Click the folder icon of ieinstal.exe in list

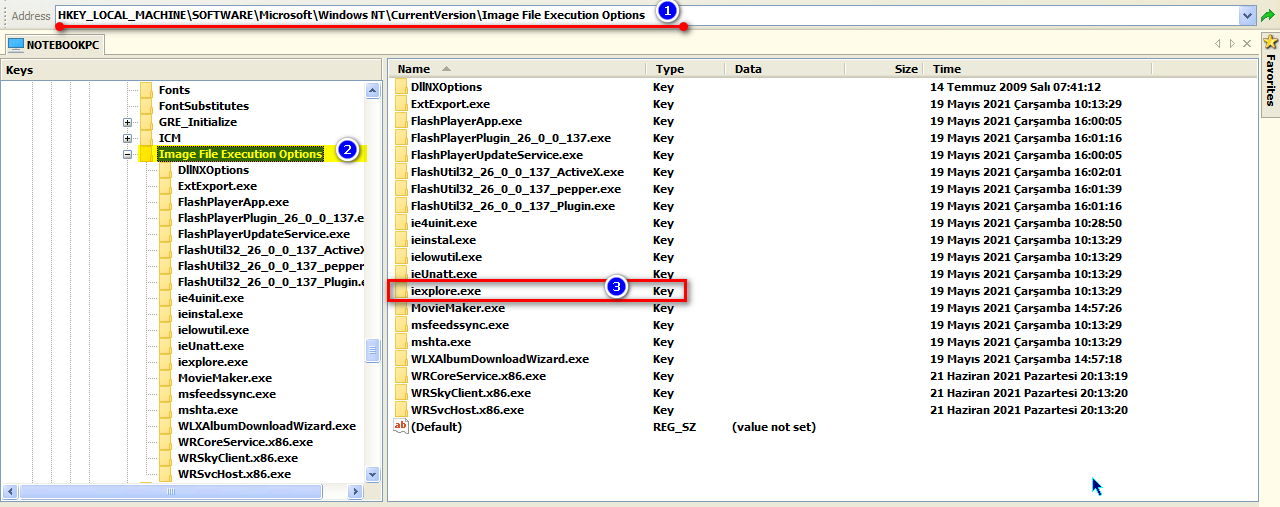(x=401, y=240)
